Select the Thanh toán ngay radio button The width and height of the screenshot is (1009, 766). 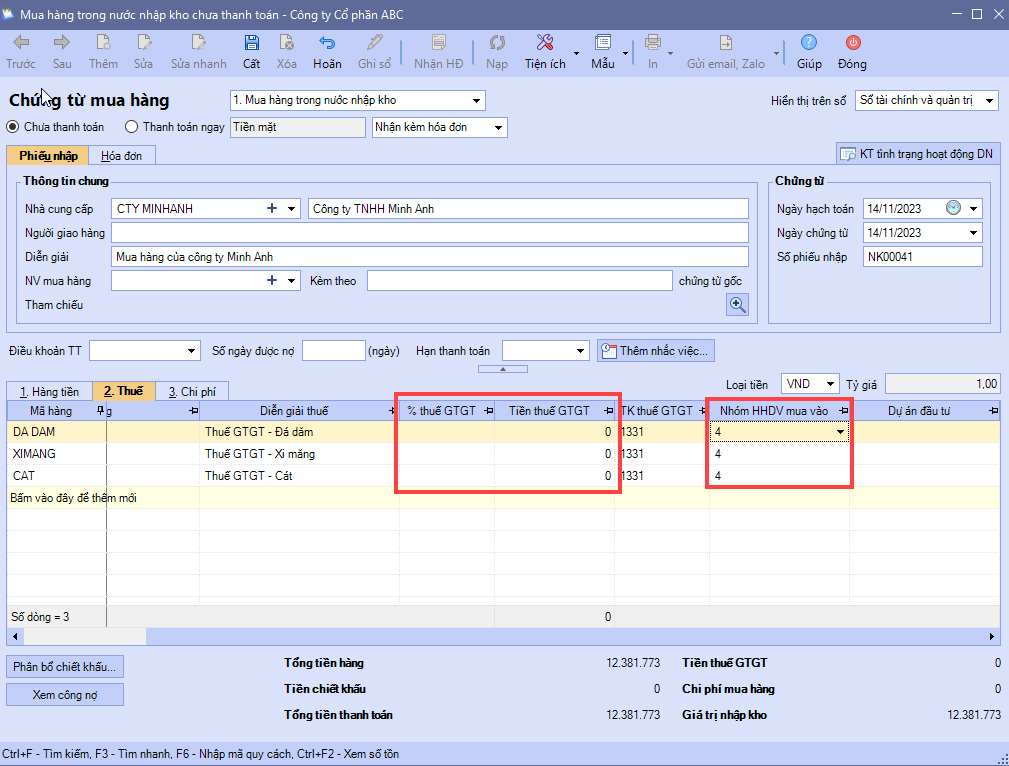pos(131,127)
